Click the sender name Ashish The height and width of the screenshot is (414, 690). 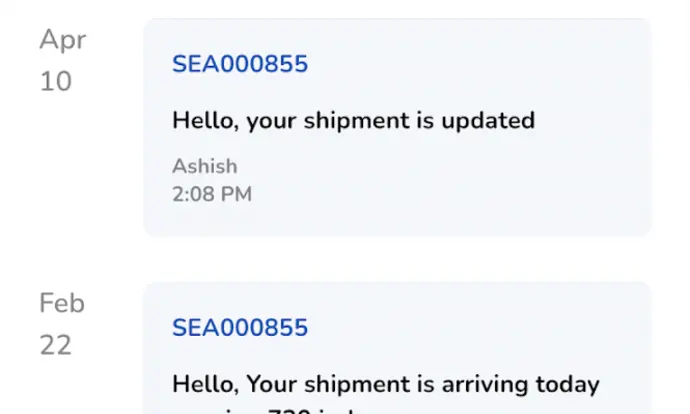click(205, 166)
